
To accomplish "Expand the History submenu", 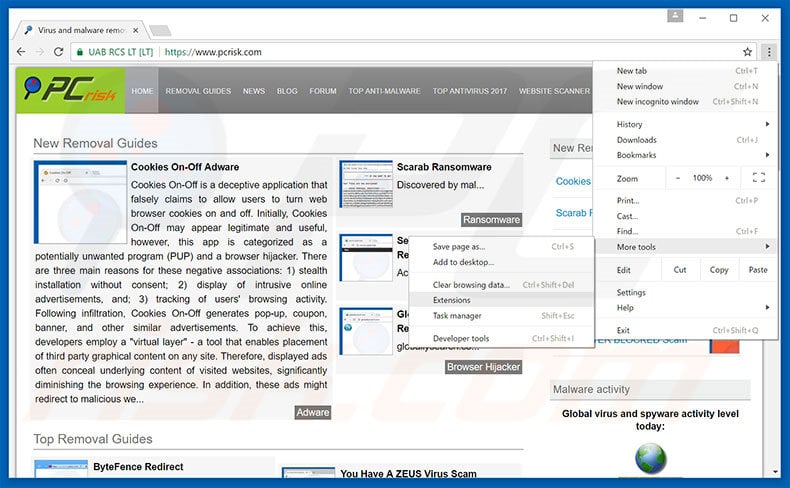I will 685,124.
